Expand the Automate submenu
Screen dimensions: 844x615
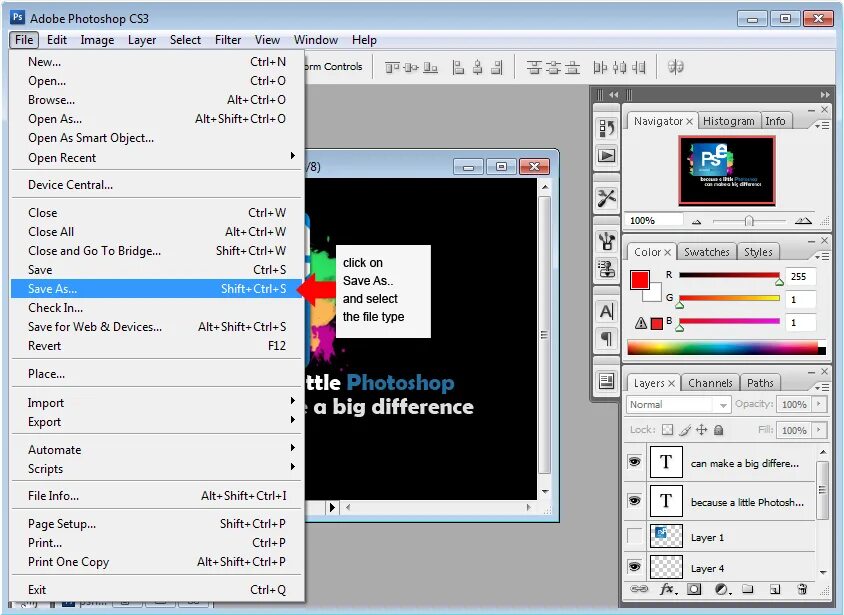click(x=157, y=449)
